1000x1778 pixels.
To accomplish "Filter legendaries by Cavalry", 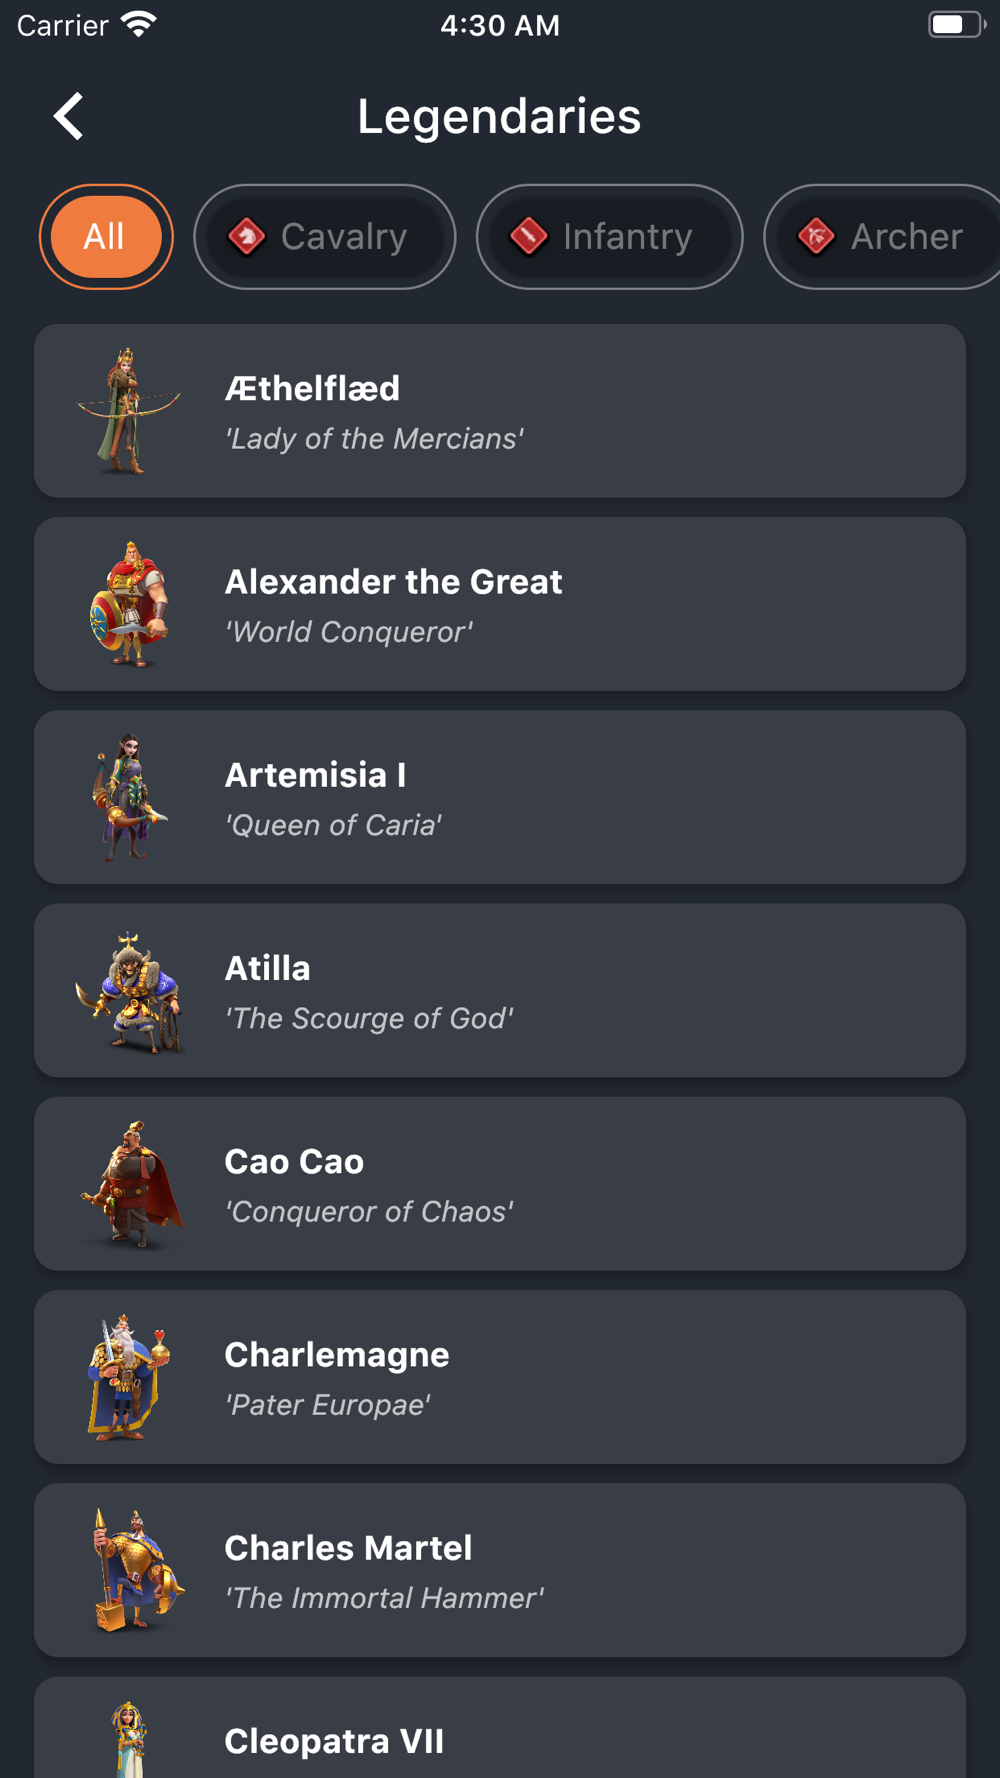I will point(325,237).
